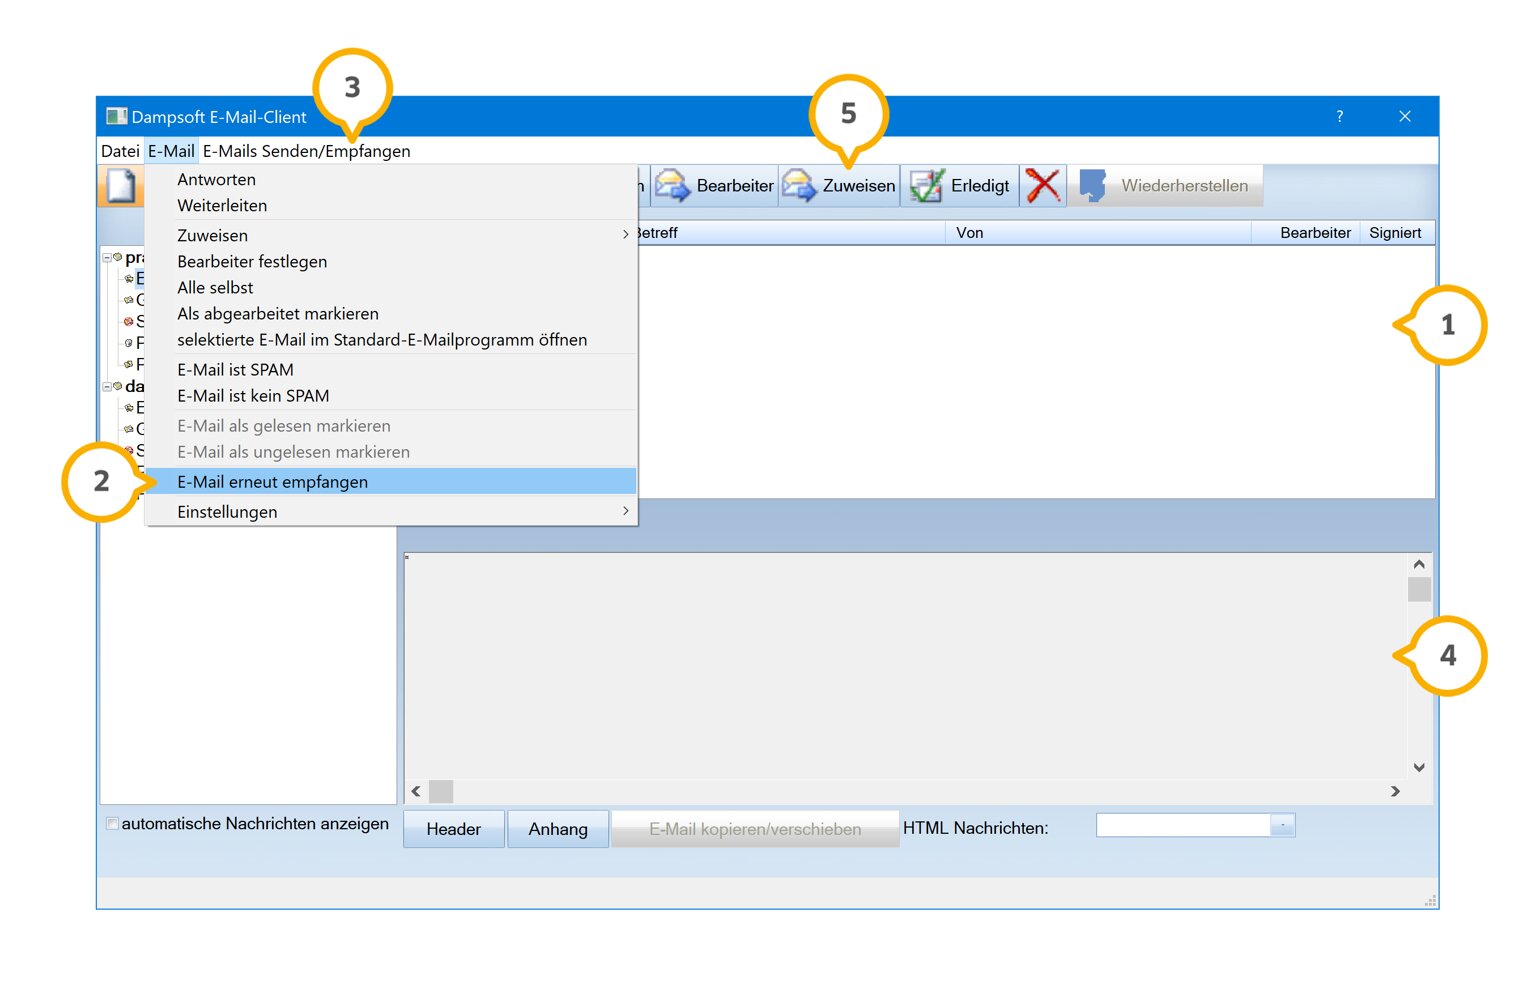This screenshot has width=1536, height=1006.
Task: Click the preview scrollbar up arrow
Action: tap(1419, 565)
